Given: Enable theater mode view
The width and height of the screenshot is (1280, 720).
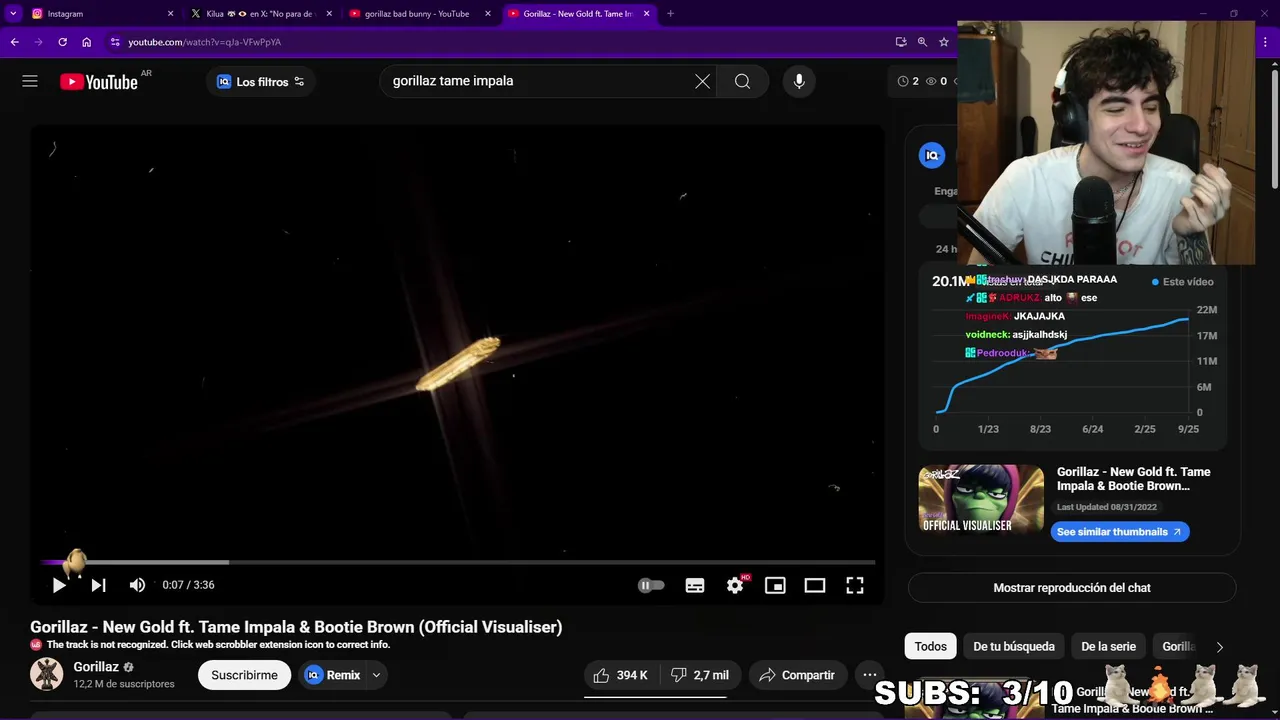Looking at the screenshot, I should coord(815,585).
